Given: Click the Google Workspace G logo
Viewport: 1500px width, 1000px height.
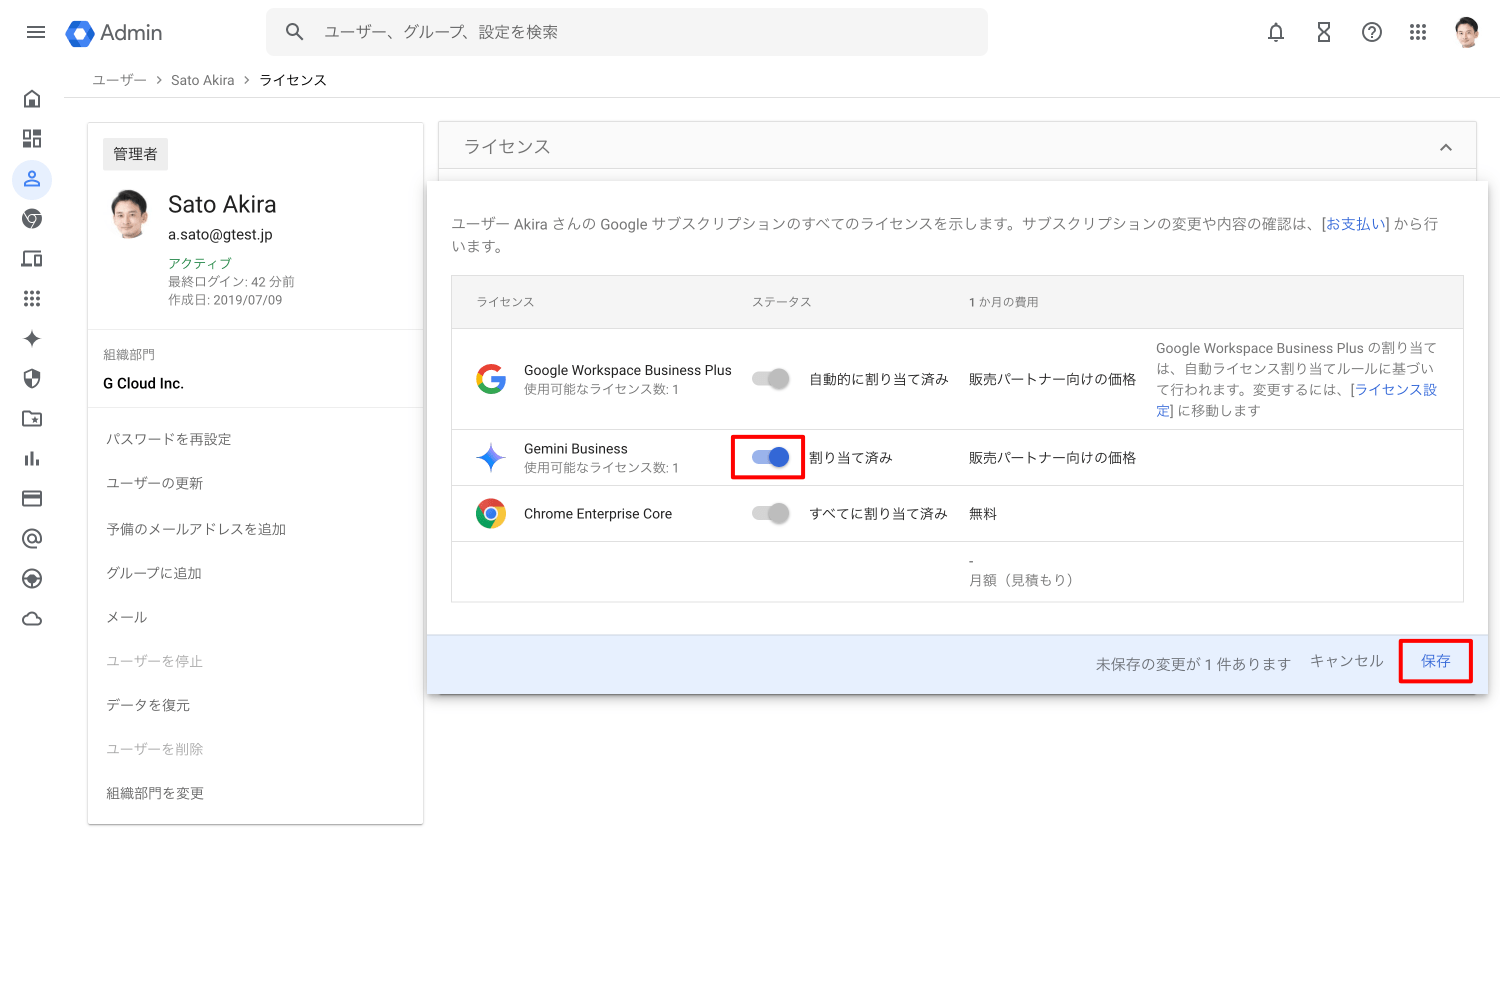Looking at the screenshot, I should click(491, 379).
